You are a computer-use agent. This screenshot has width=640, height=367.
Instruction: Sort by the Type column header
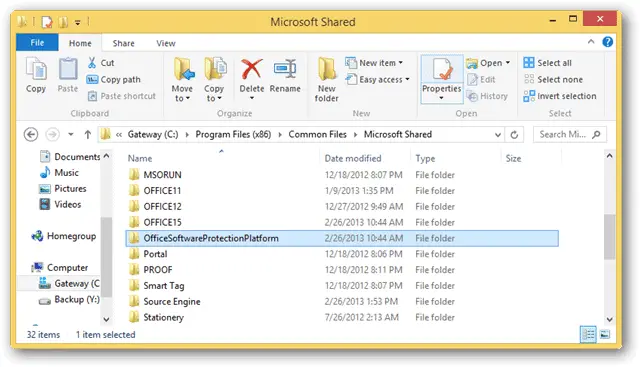pos(425,158)
